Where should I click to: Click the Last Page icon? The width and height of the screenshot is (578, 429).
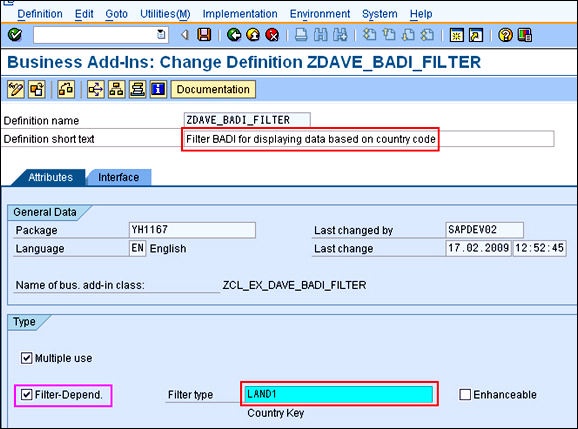click(x=428, y=35)
